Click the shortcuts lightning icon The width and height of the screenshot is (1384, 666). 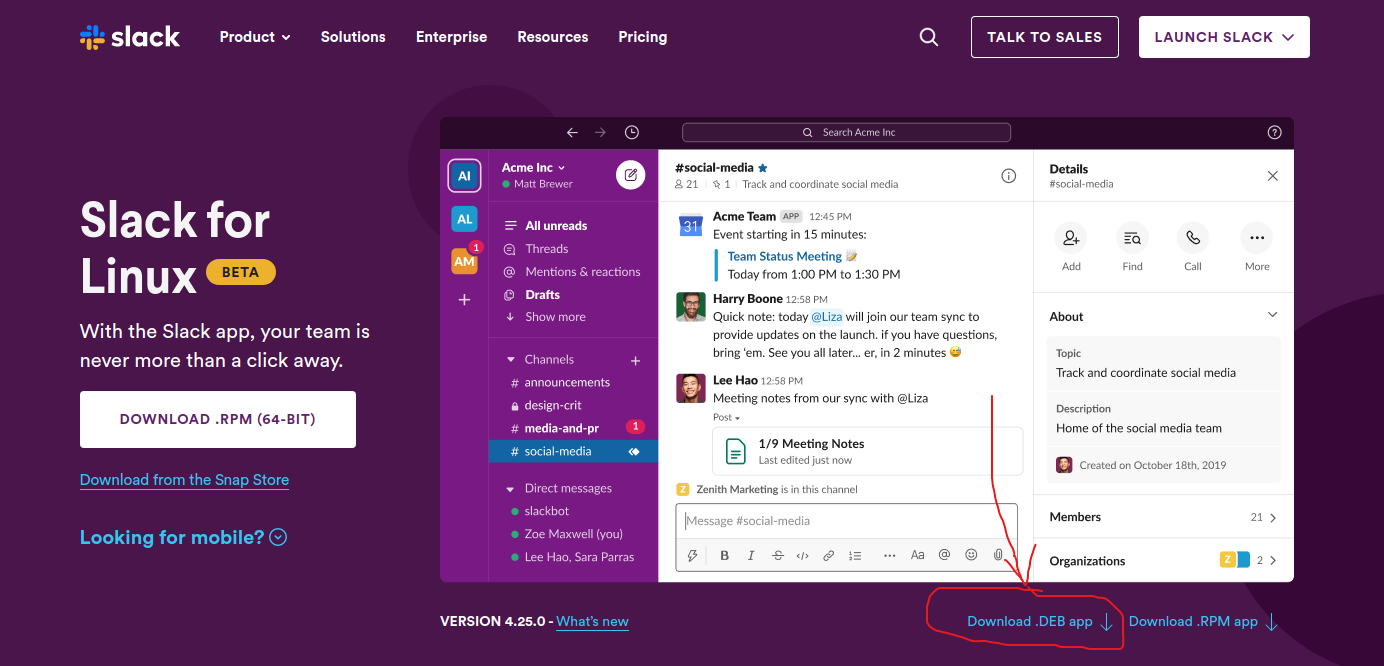[x=692, y=555]
